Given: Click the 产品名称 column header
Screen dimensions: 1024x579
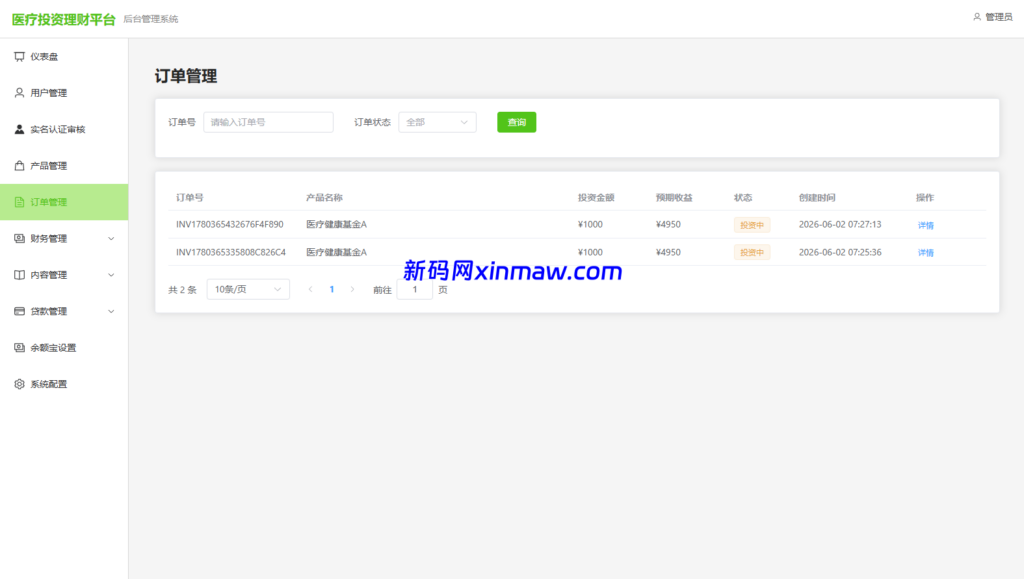Looking at the screenshot, I should pos(325,197).
